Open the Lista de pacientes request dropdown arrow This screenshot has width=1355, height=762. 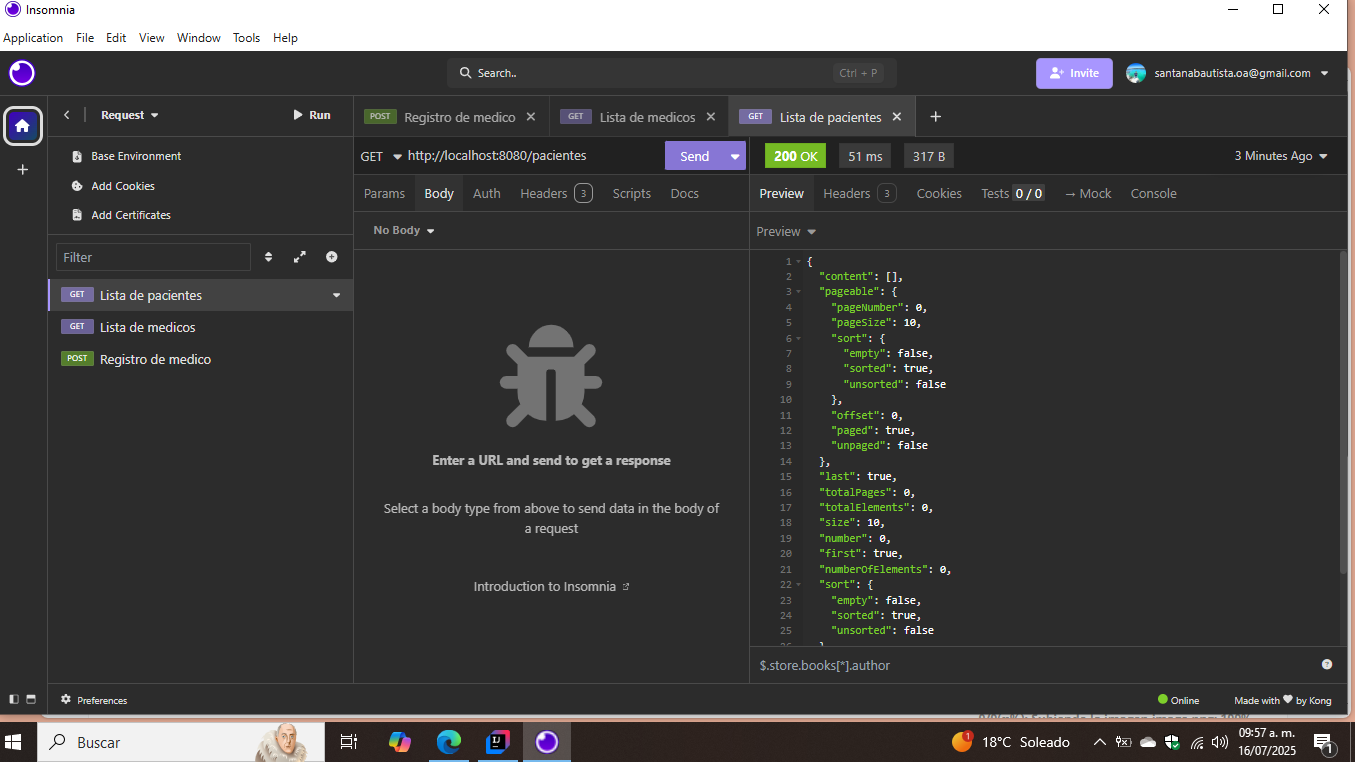pos(337,295)
